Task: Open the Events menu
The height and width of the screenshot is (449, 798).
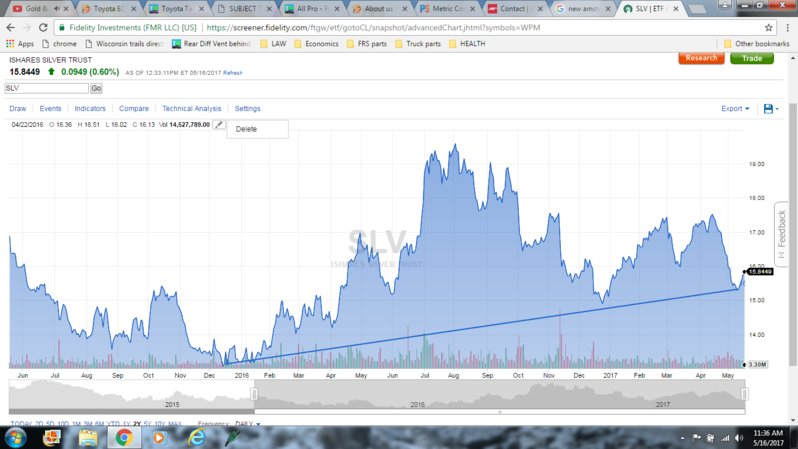Action: click(x=50, y=108)
